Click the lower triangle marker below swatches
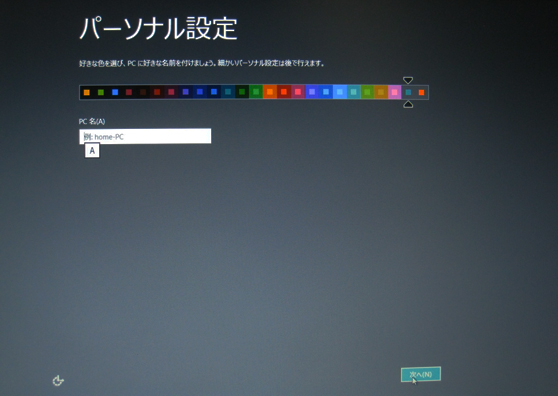Screen dimensions: 558x396 click(x=408, y=104)
